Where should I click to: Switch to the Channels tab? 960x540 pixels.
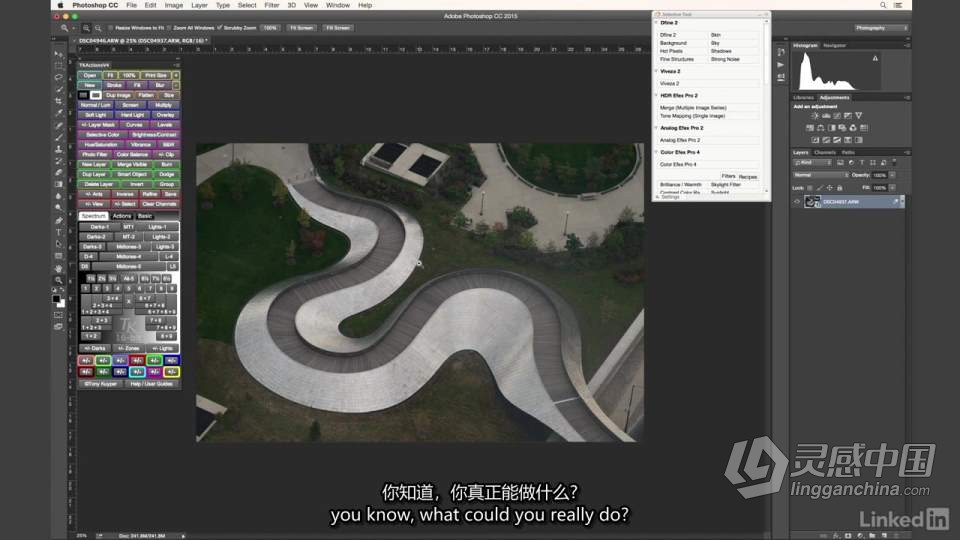825,152
